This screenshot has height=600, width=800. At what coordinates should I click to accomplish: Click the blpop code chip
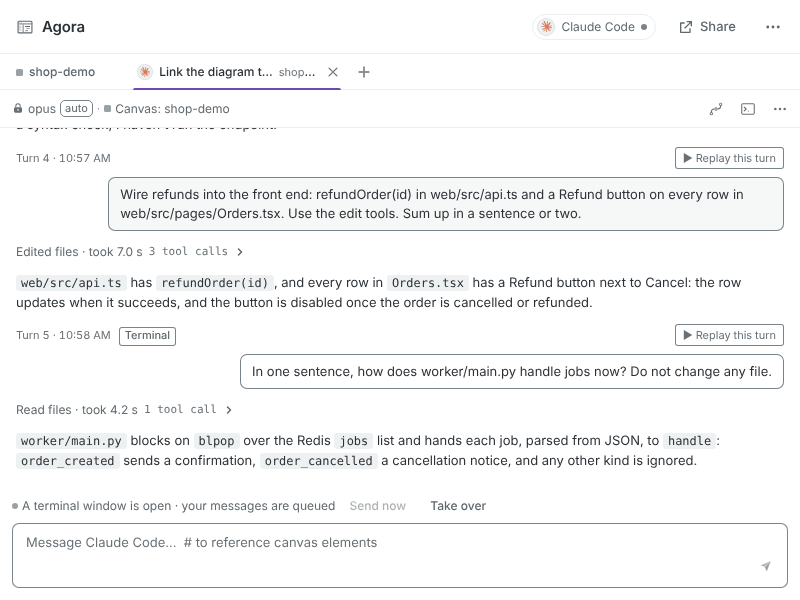[x=216, y=441]
